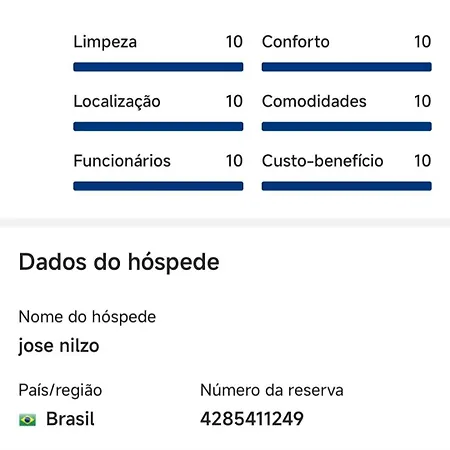Click the Localização rating bar

(x=158, y=126)
